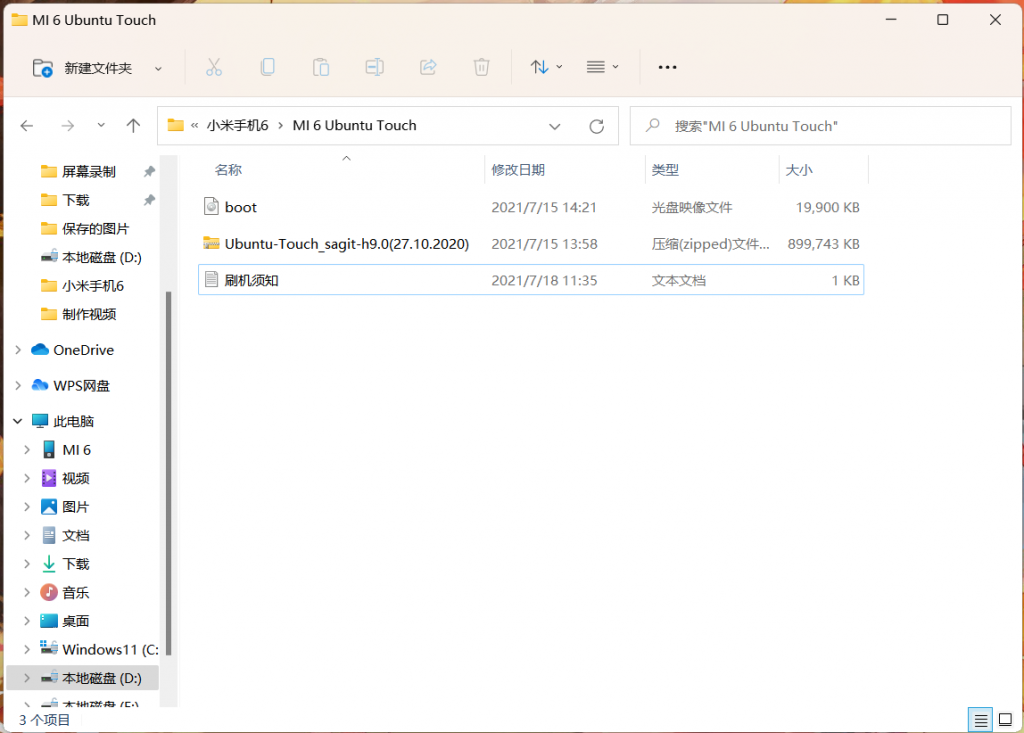
Task: Expand the address bar history dropdown
Action: pos(555,126)
